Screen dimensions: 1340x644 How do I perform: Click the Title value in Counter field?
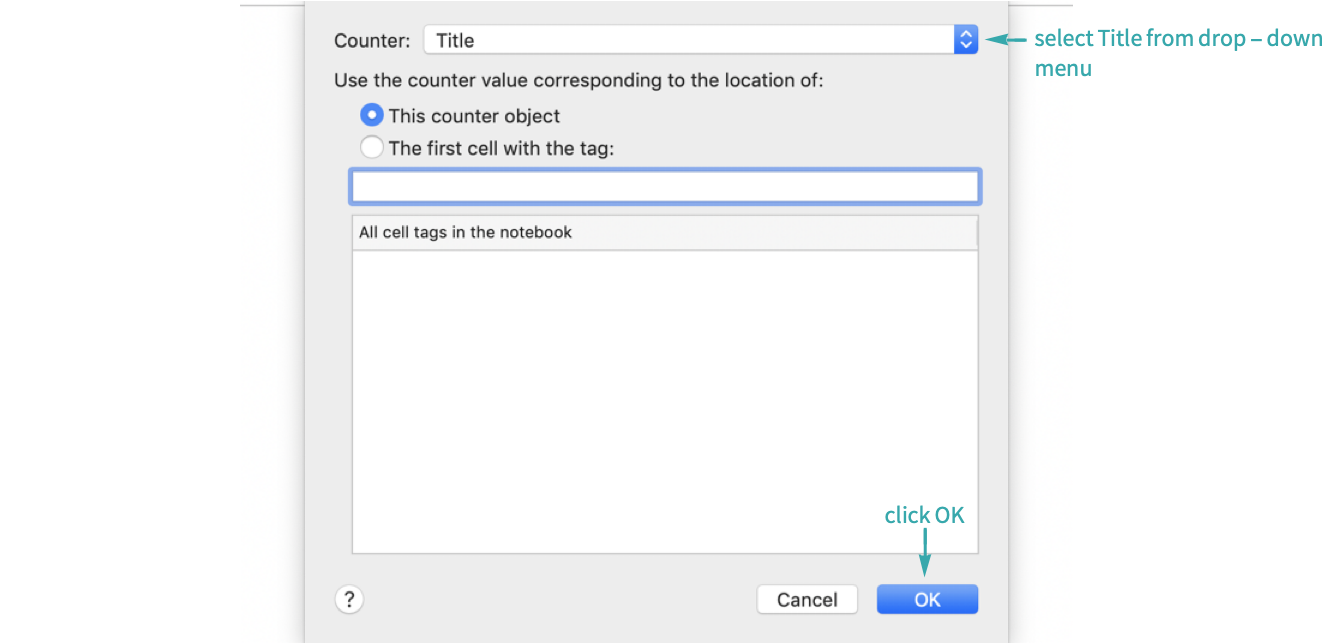click(456, 41)
